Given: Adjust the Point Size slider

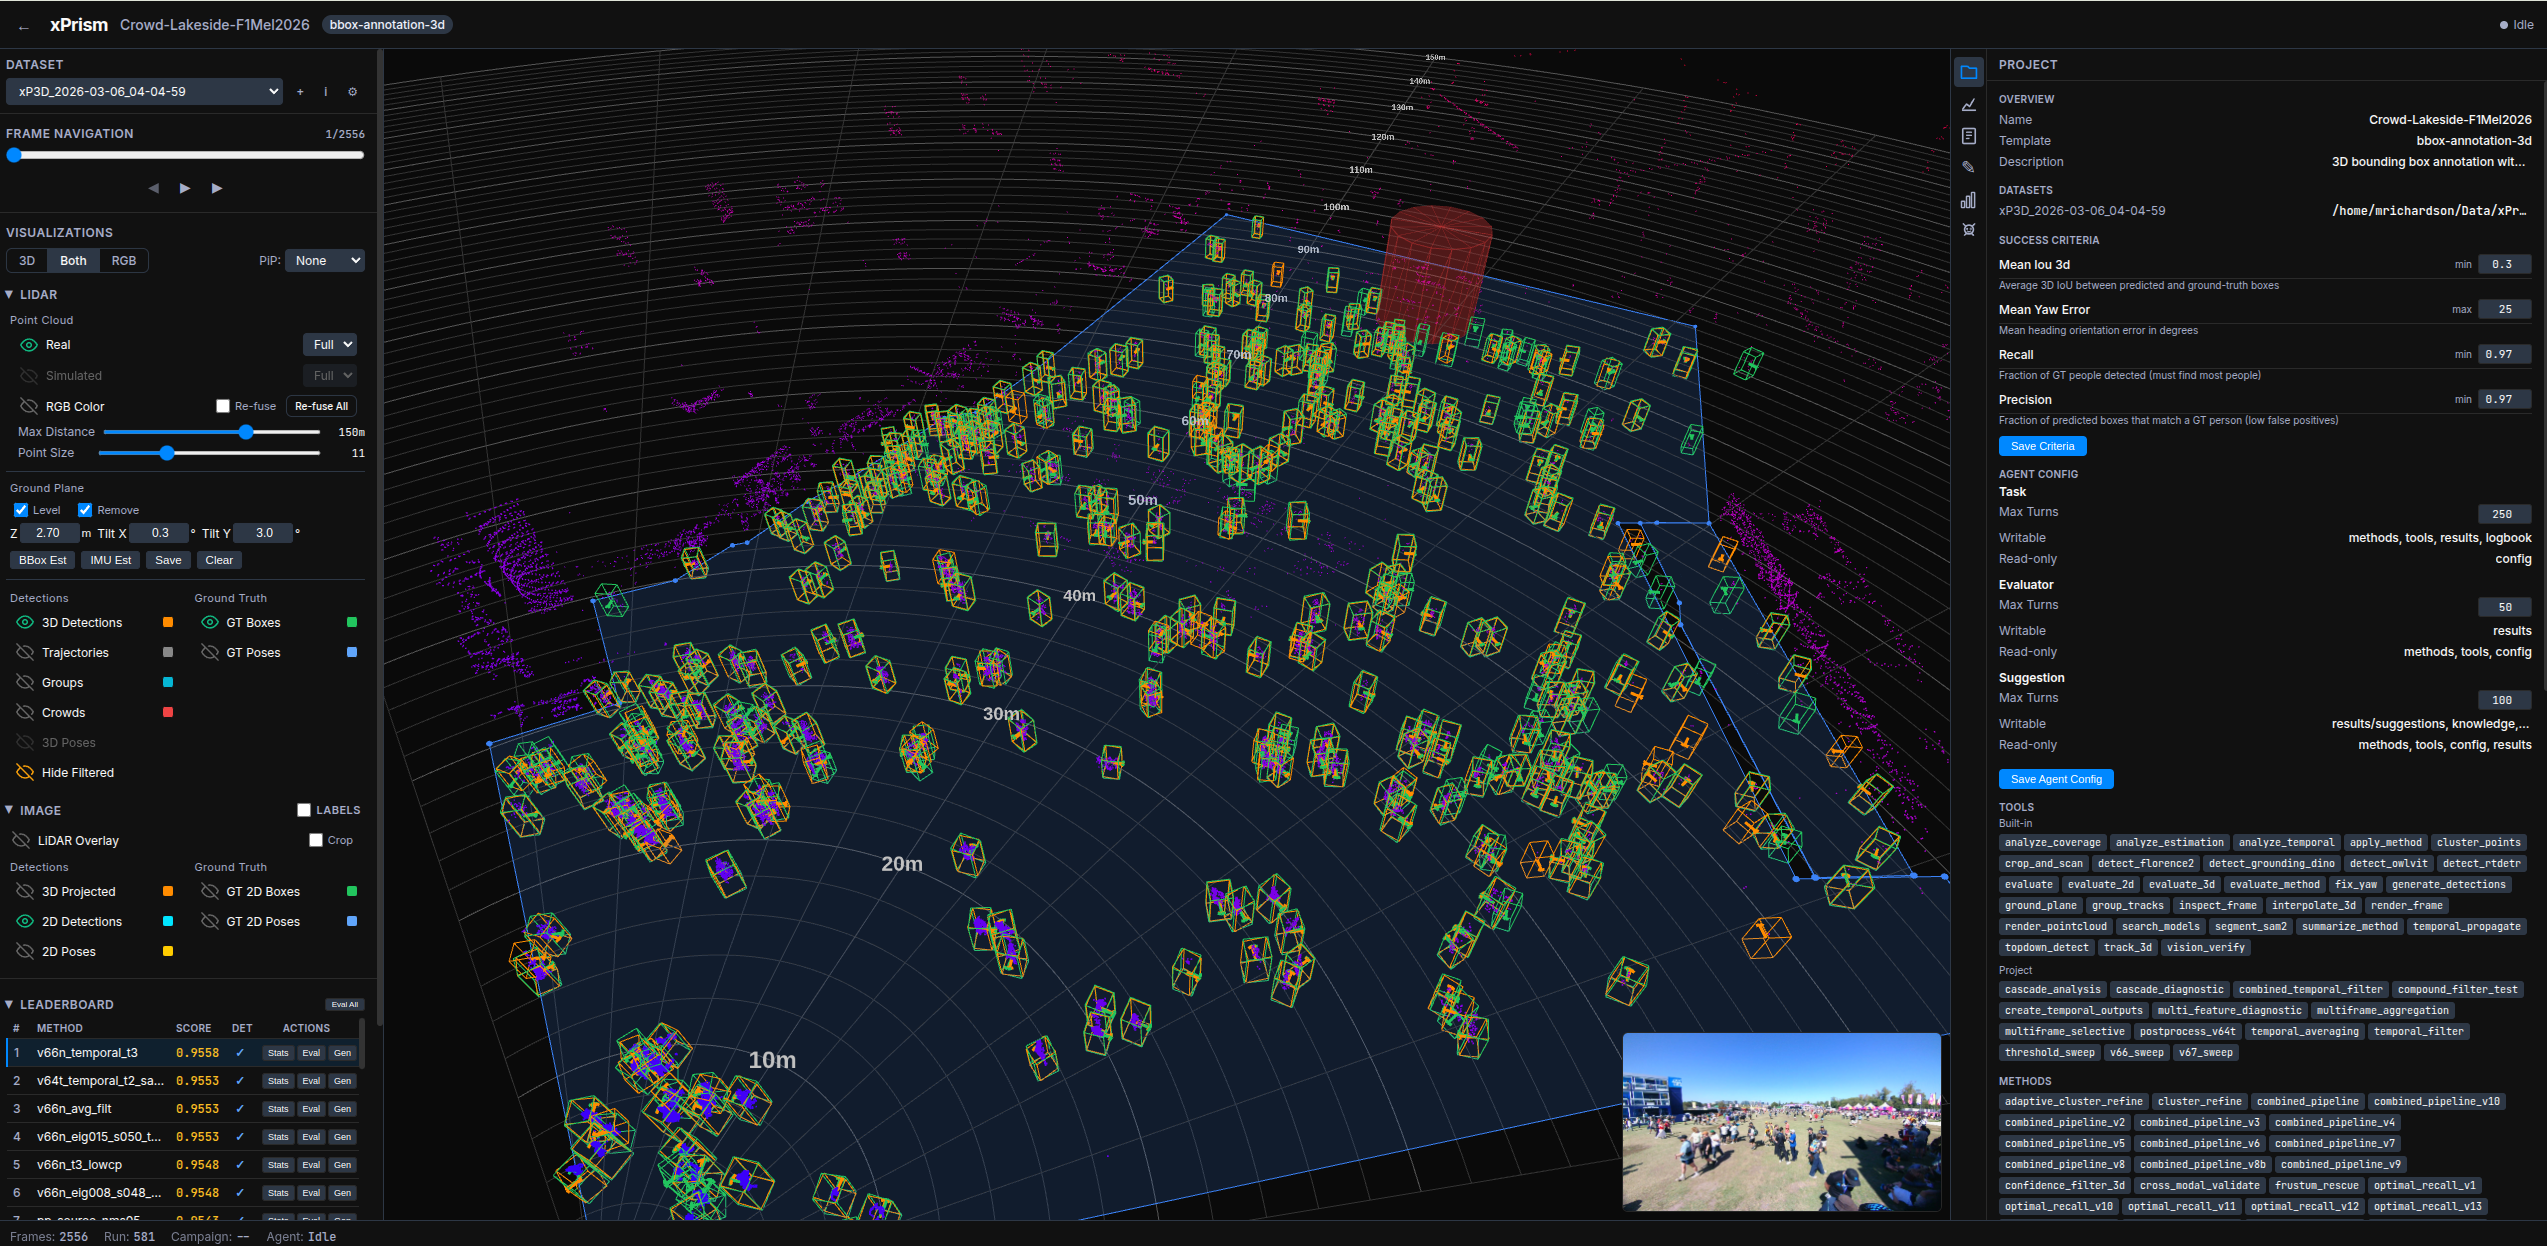Looking at the screenshot, I should coord(209,454).
